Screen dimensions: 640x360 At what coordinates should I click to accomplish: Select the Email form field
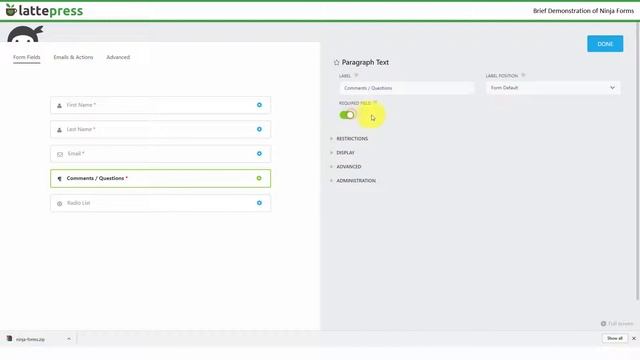pos(160,154)
